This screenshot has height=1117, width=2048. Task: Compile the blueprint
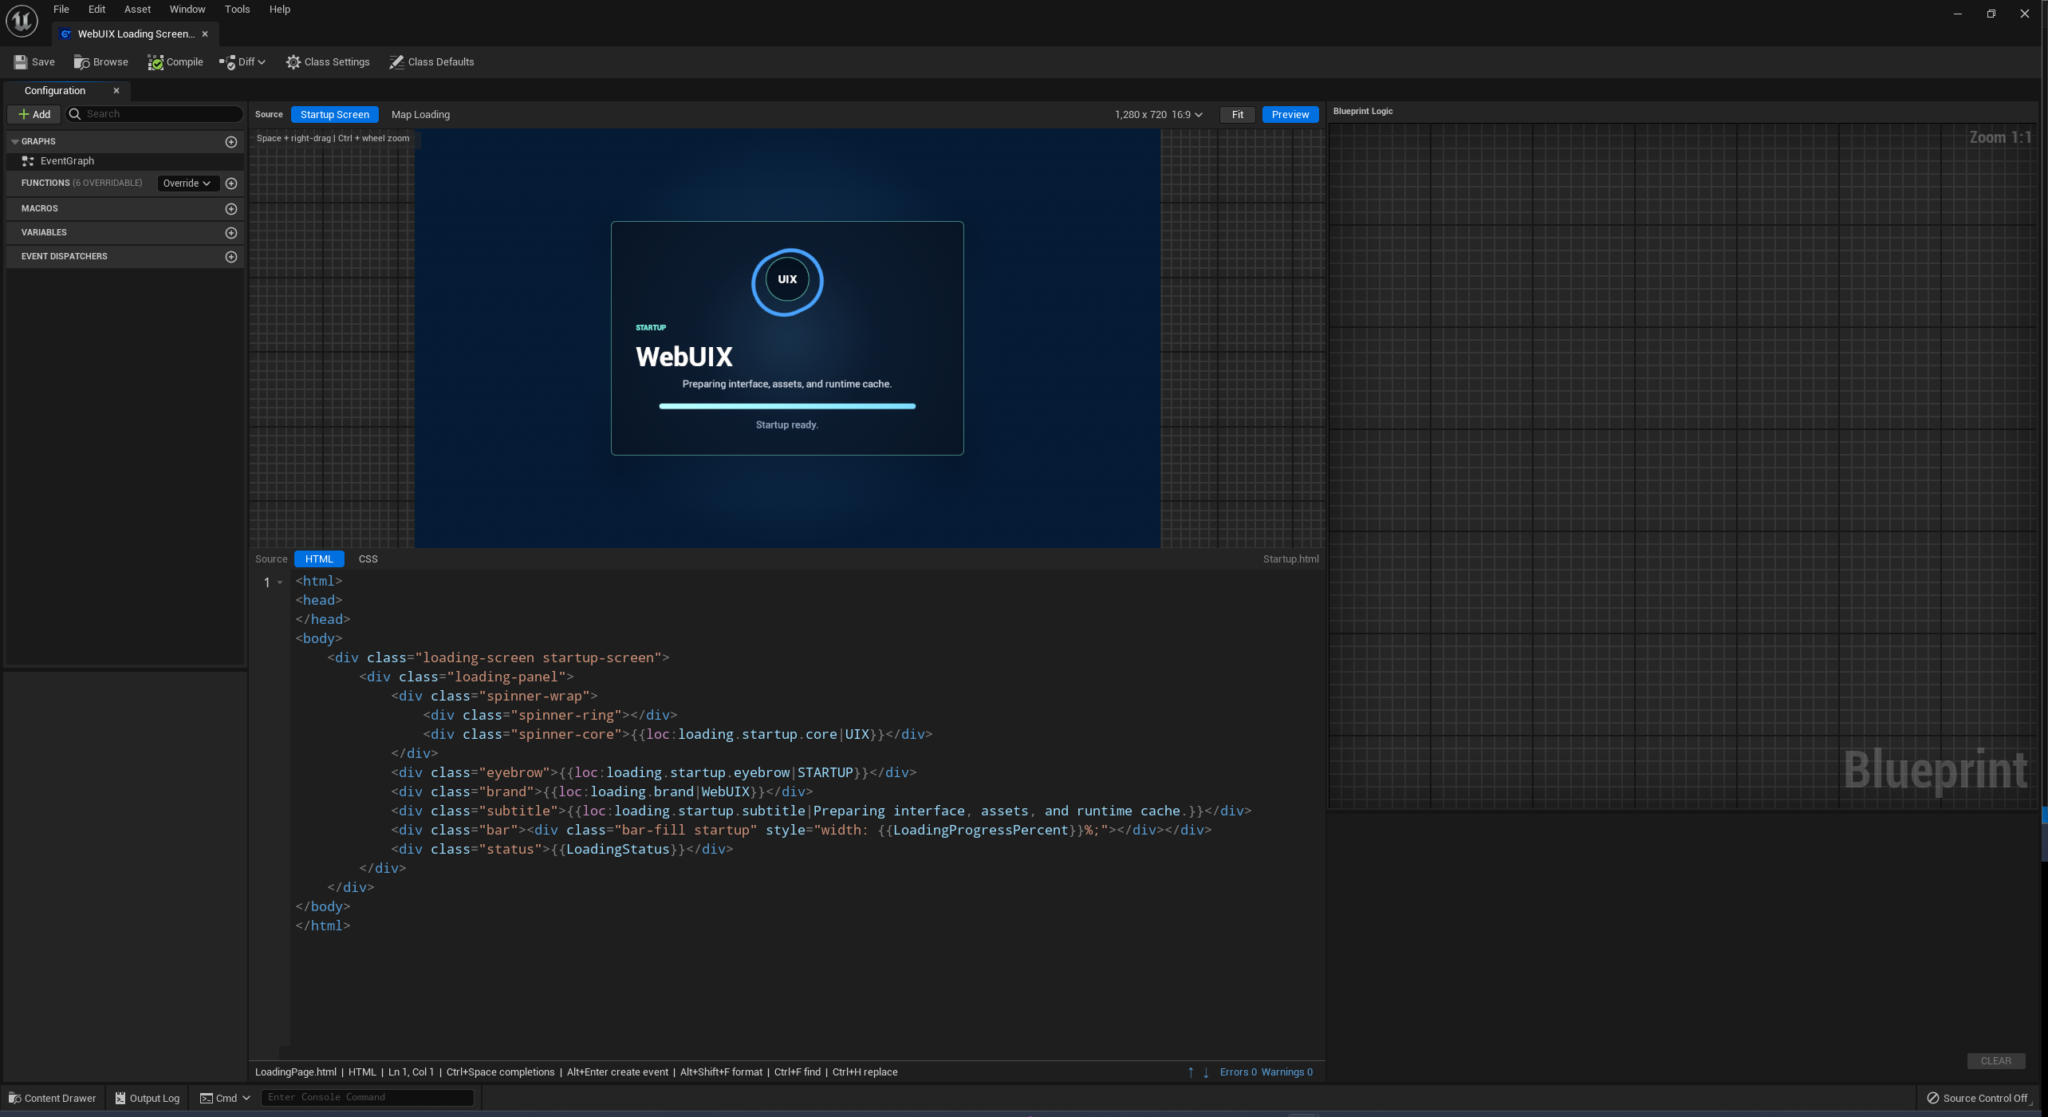pyautogui.click(x=175, y=62)
